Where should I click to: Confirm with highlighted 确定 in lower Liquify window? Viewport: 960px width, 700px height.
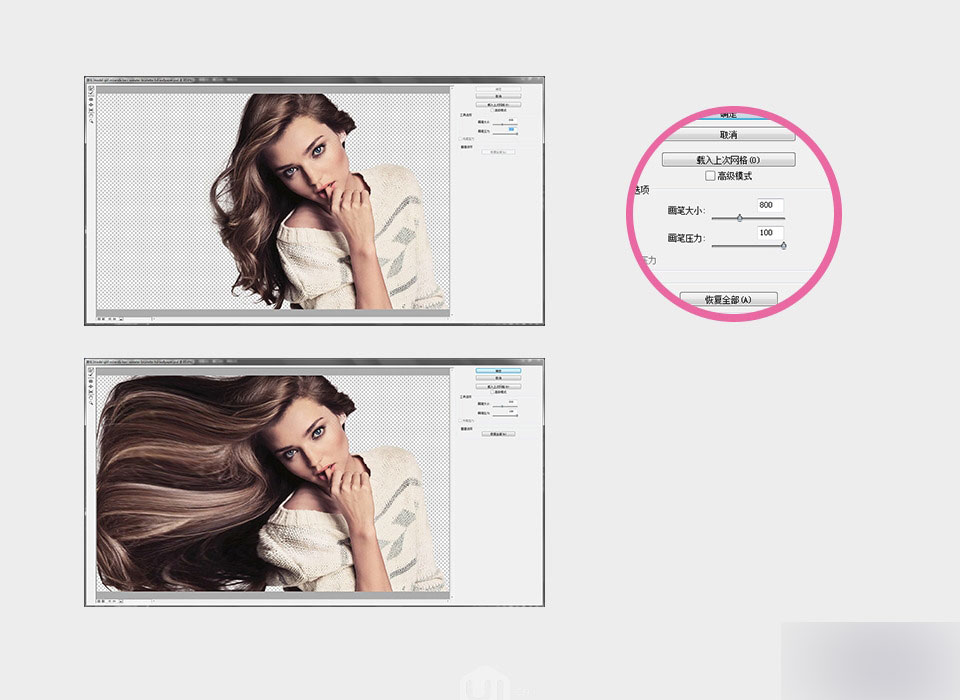[x=498, y=371]
